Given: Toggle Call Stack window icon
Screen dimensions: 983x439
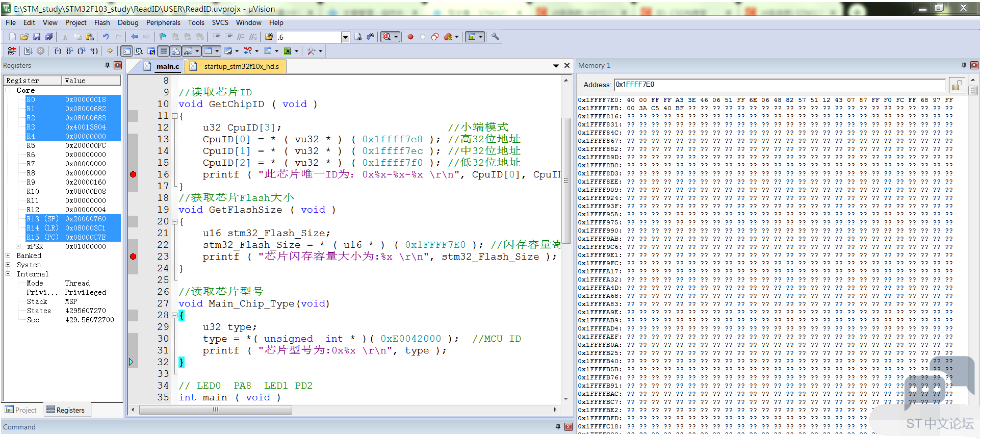Looking at the screenshot, I should (x=176, y=51).
